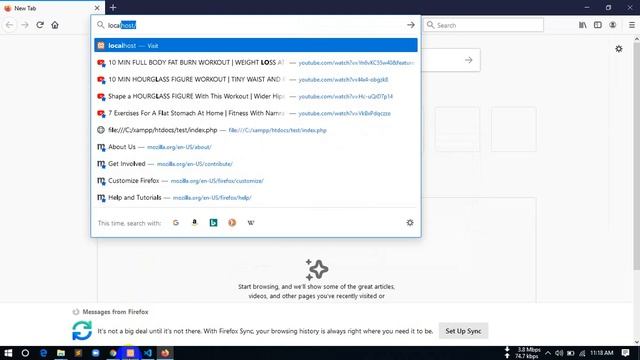Choose localhost — Visit suggestion
This screenshot has width=640, height=360.
tap(256, 45)
